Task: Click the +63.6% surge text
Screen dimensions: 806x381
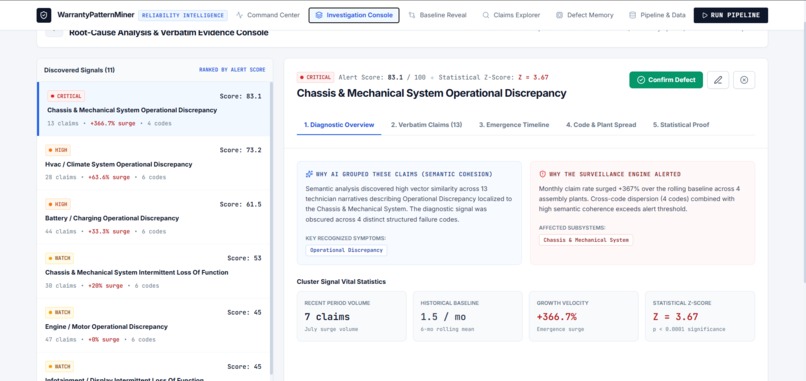Action: 108,177
